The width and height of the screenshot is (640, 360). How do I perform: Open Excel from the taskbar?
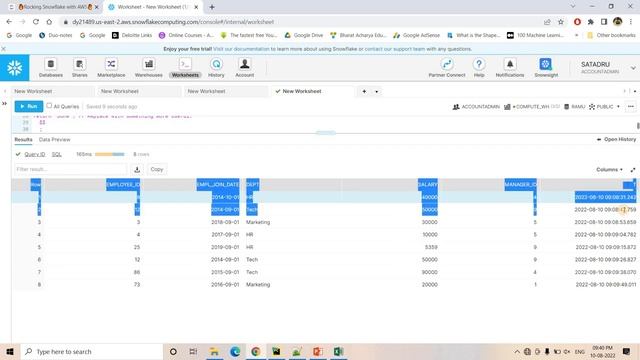[x=338, y=351]
